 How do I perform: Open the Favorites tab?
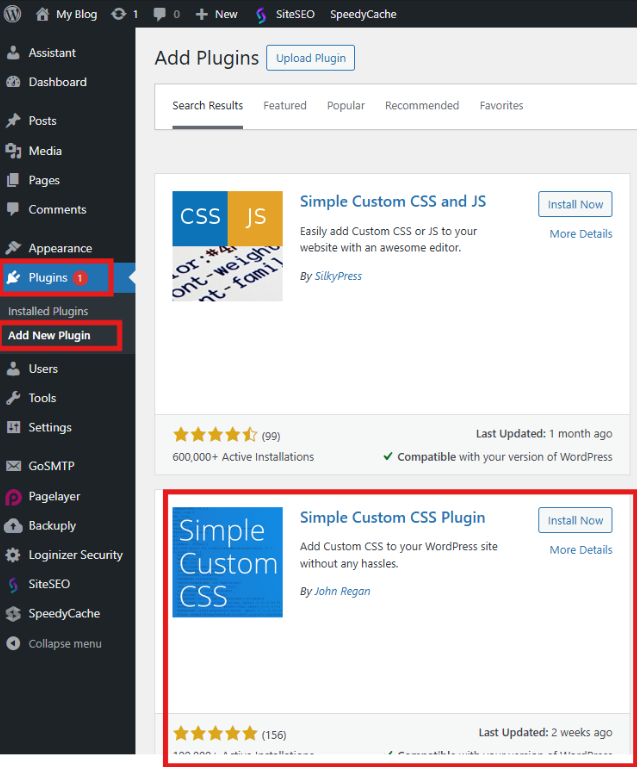tap(501, 105)
